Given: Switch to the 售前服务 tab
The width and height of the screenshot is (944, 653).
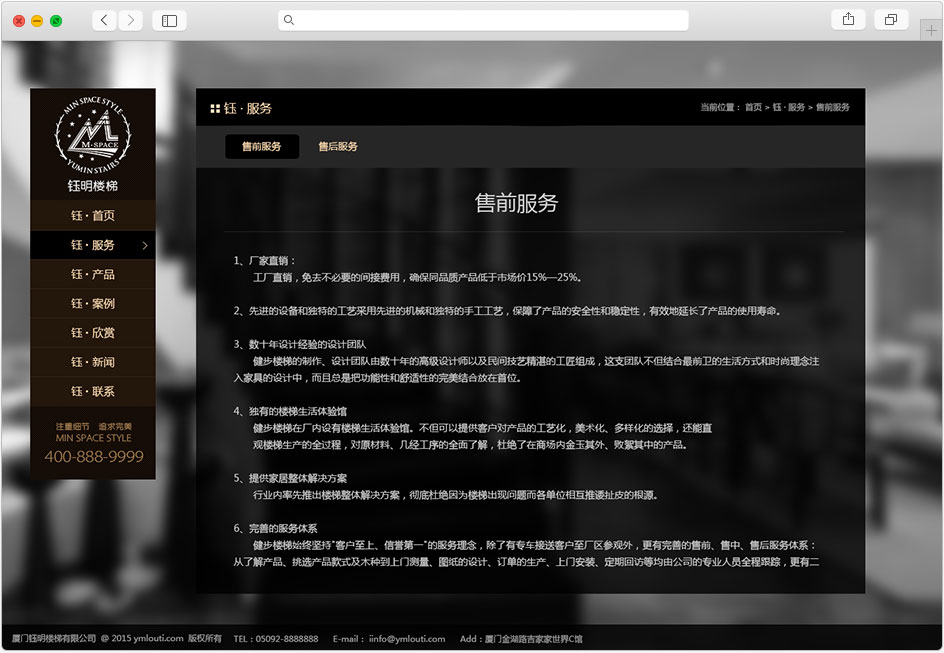Looking at the screenshot, I should click(261, 146).
